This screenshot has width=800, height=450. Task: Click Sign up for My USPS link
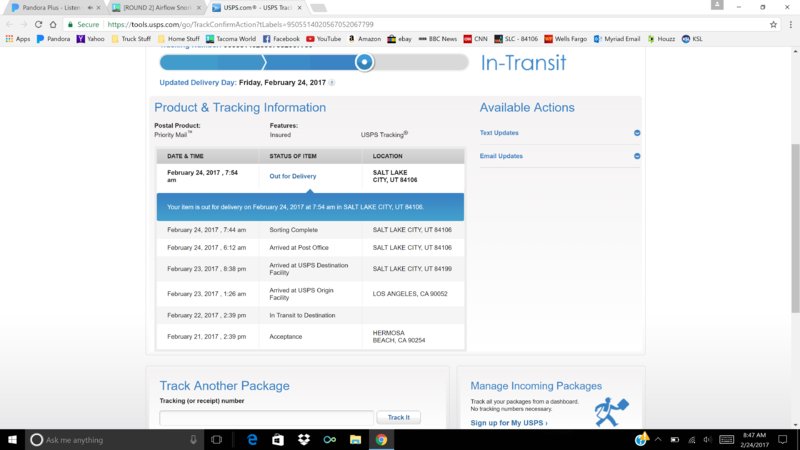(x=509, y=423)
